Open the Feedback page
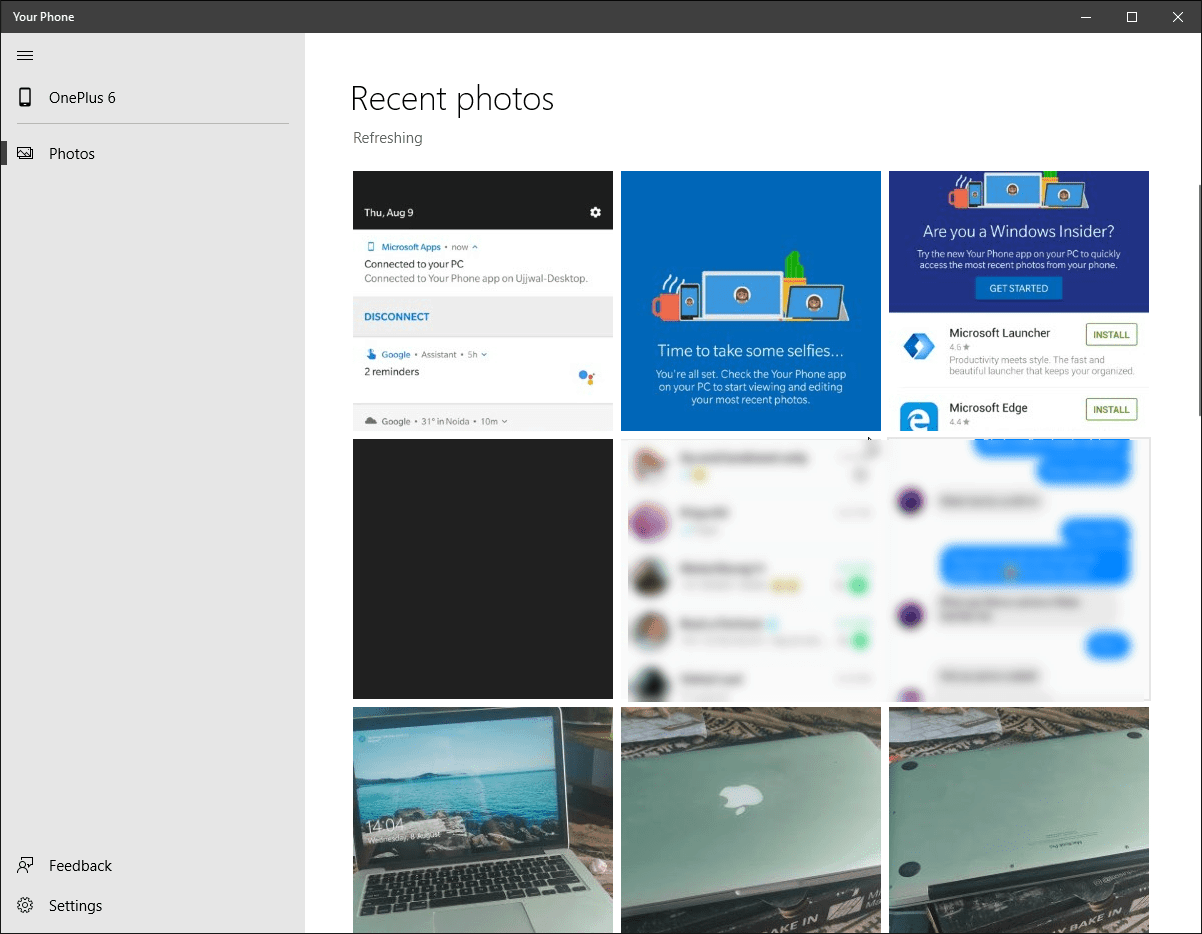 click(x=152, y=866)
